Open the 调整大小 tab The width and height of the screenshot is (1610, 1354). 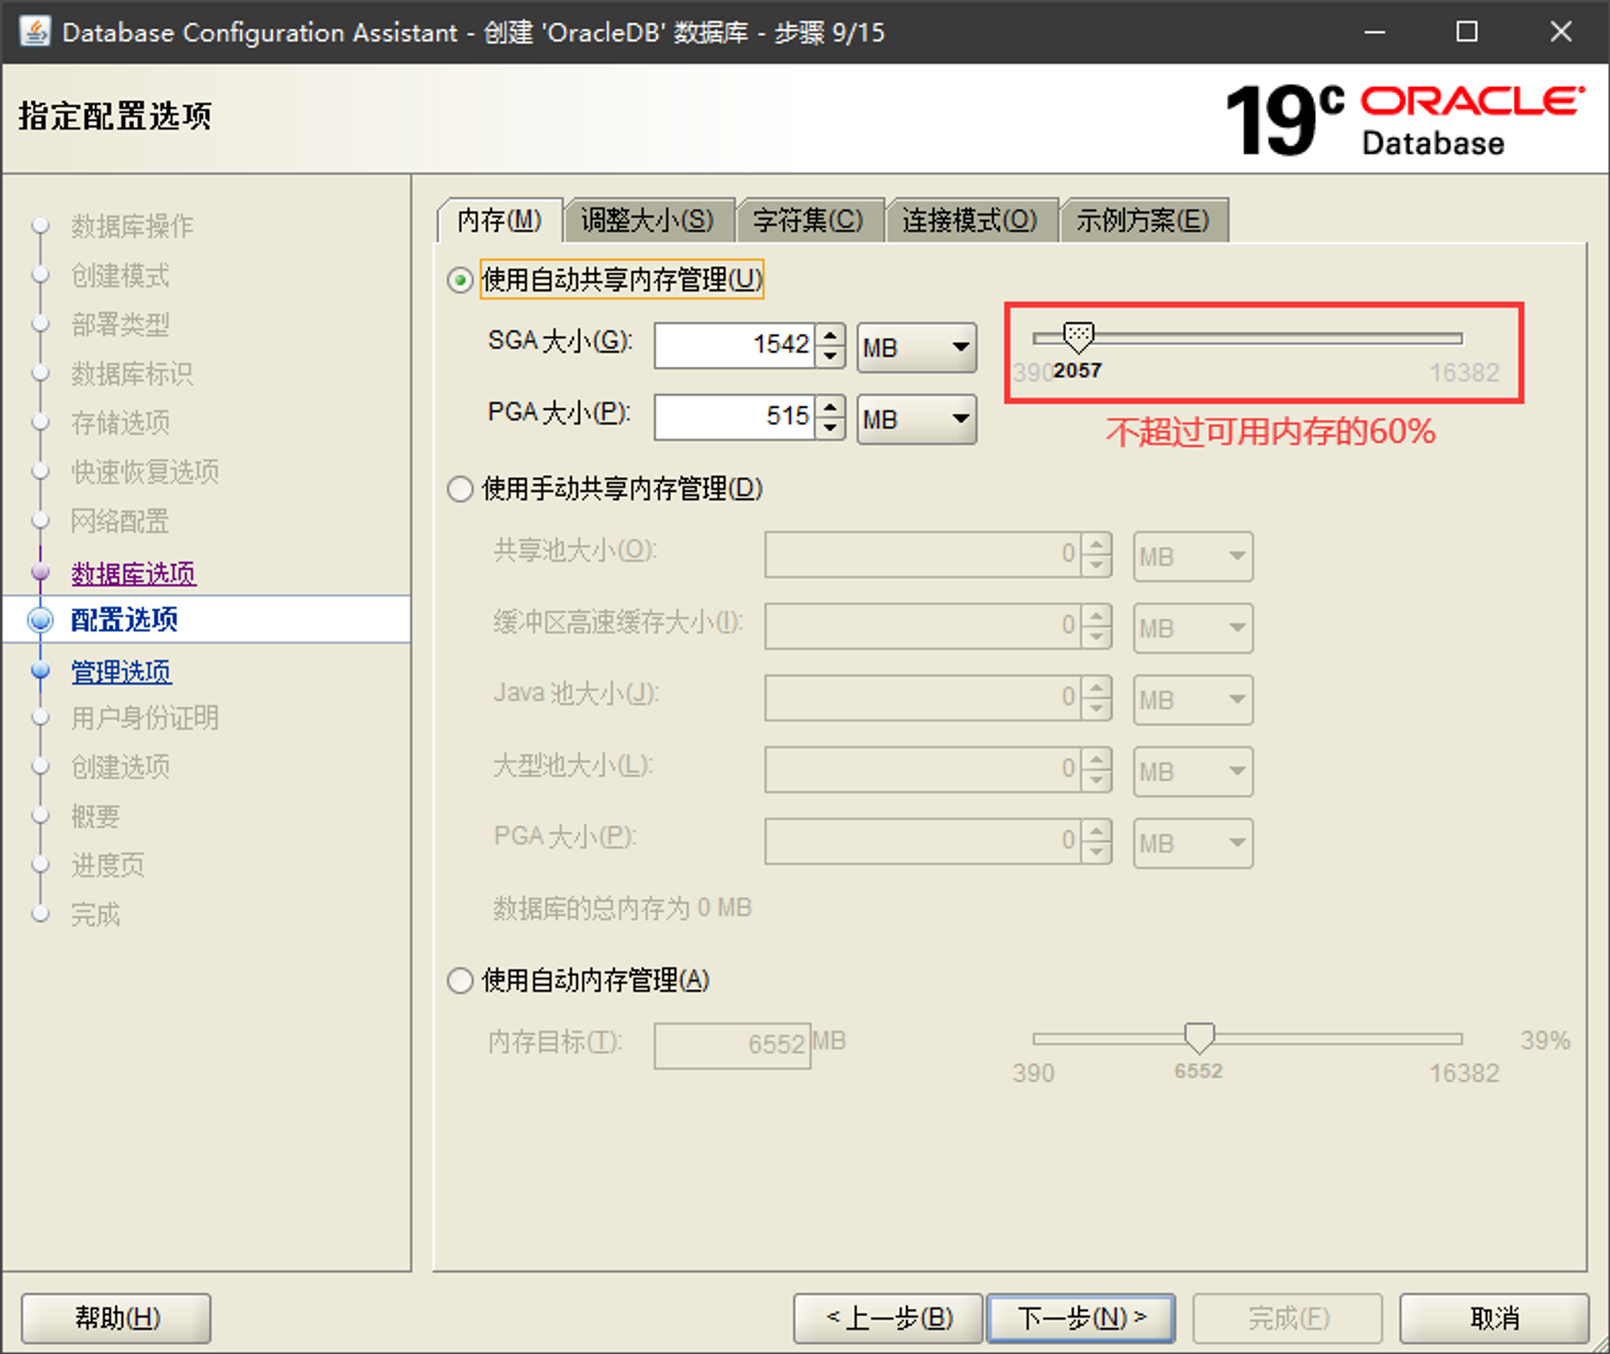pyautogui.click(x=647, y=220)
